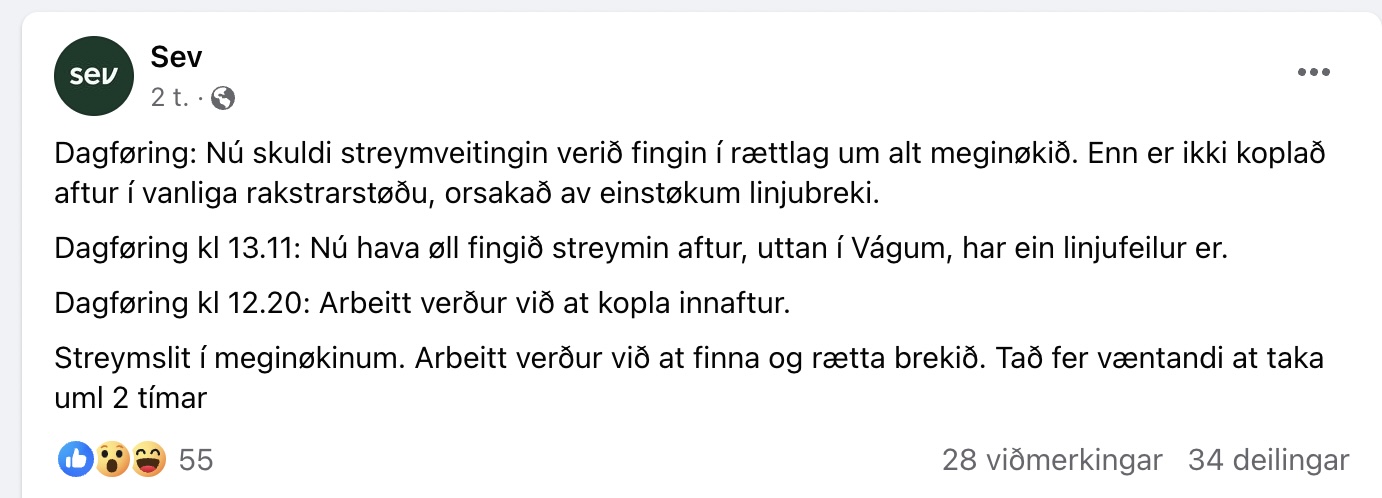1382x498 pixels.
Task: Click the "Dagføring kl 12.20" update line
Action: click(422, 303)
